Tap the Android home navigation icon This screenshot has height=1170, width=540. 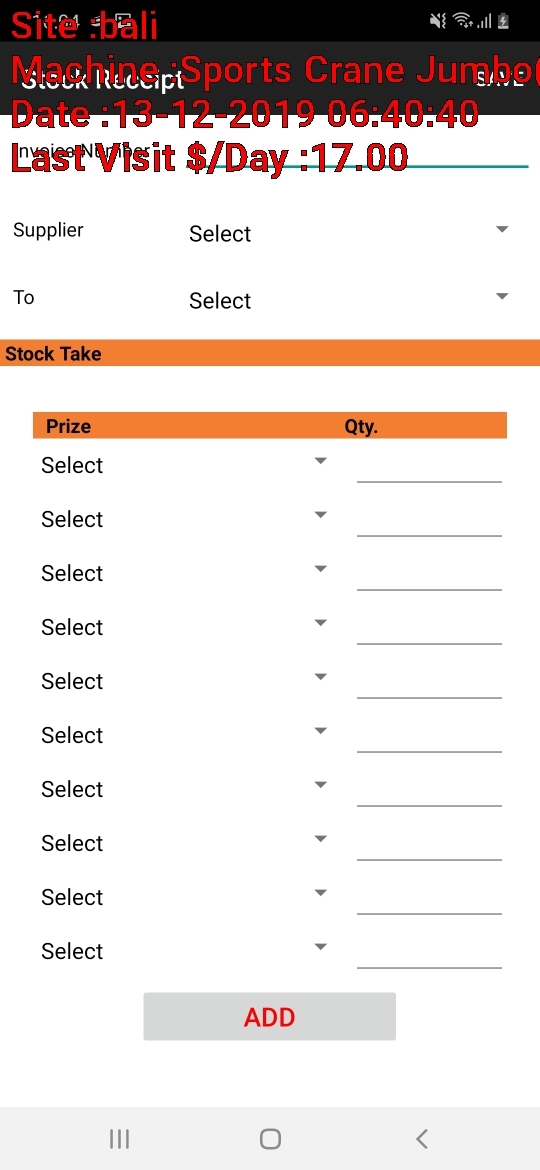pyautogui.click(x=270, y=1139)
